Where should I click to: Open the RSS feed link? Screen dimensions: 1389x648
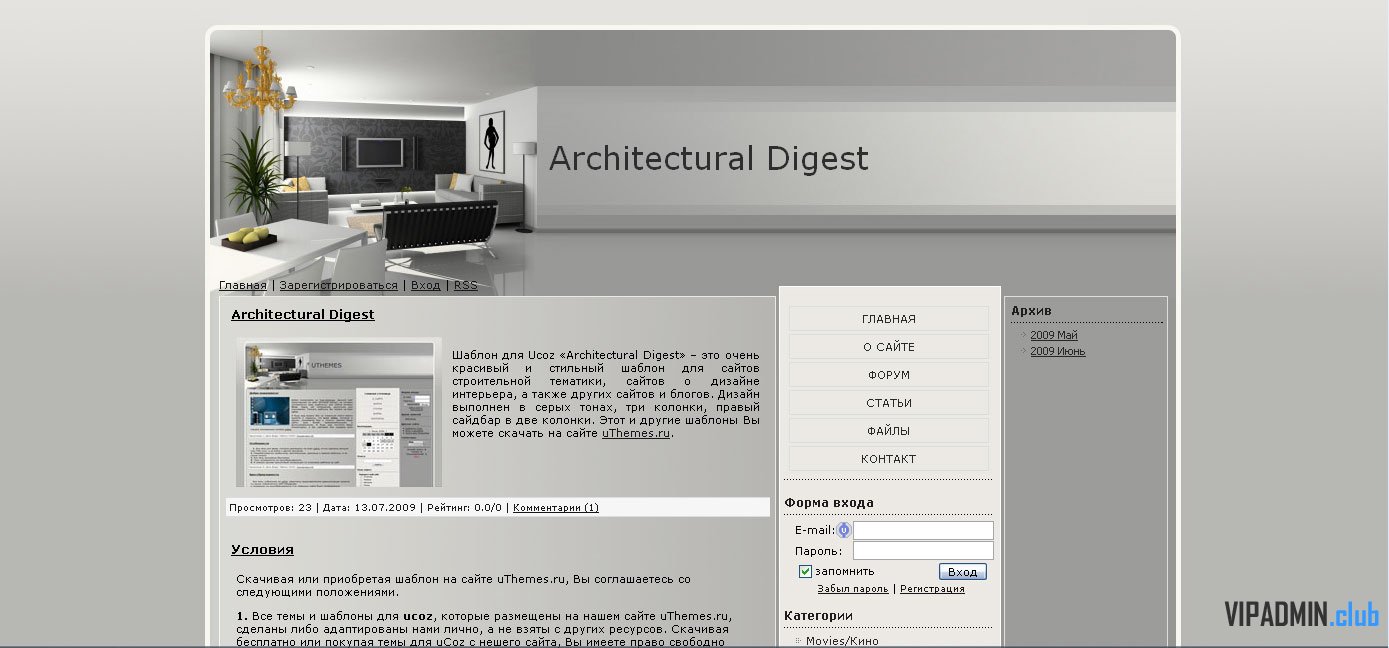[465, 285]
